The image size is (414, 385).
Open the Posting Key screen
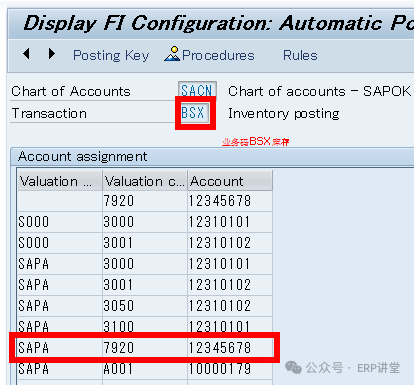point(111,55)
